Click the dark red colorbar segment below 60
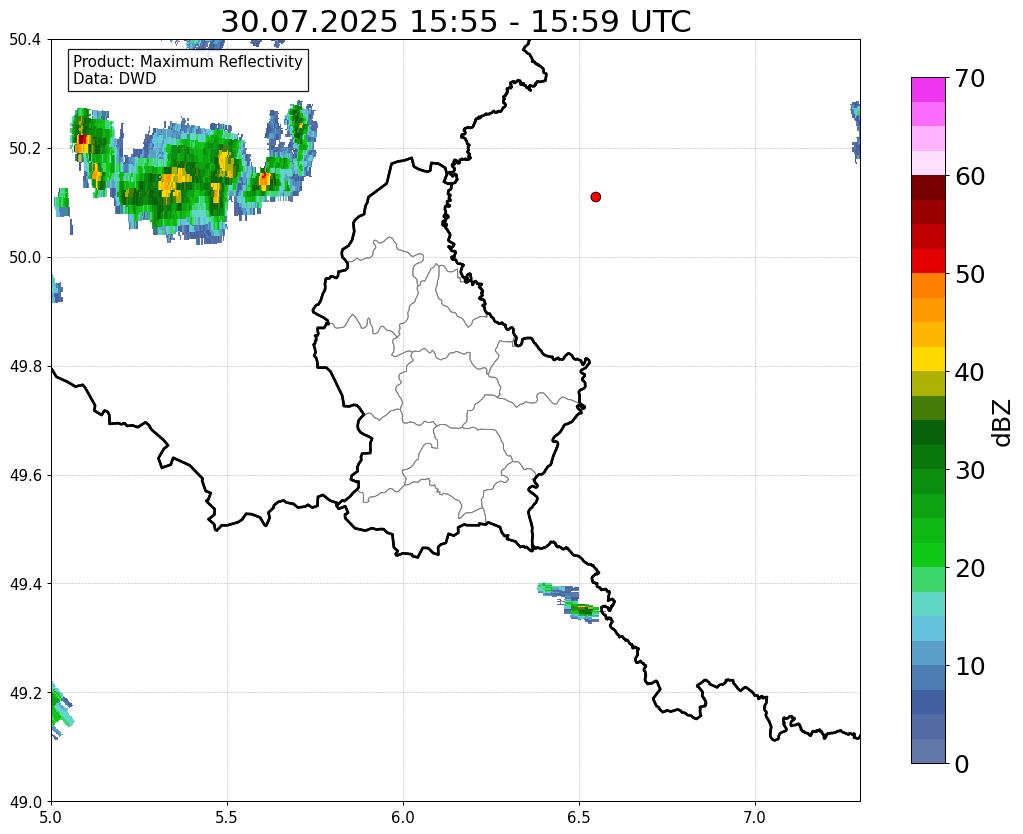Viewport: 1023px width, 834px height. coord(928,188)
